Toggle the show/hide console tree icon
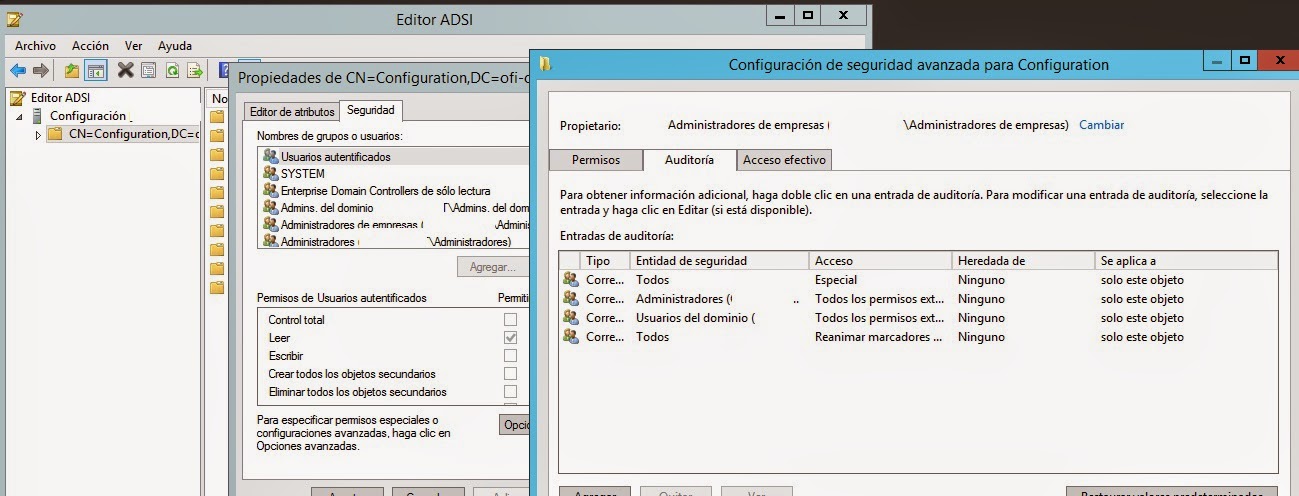The image size is (1299, 496). (96, 70)
